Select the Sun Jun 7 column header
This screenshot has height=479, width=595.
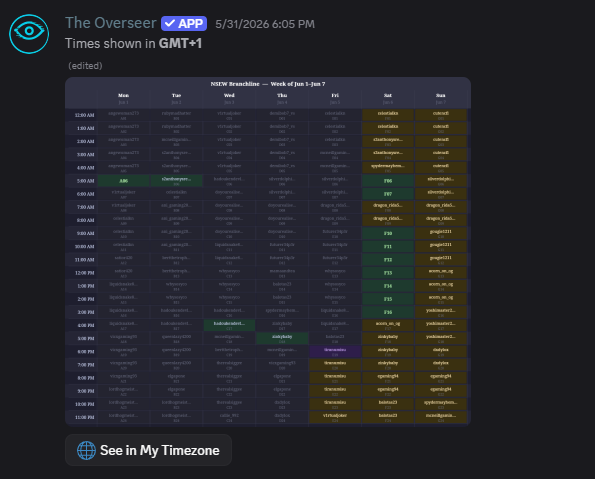click(441, 99)
